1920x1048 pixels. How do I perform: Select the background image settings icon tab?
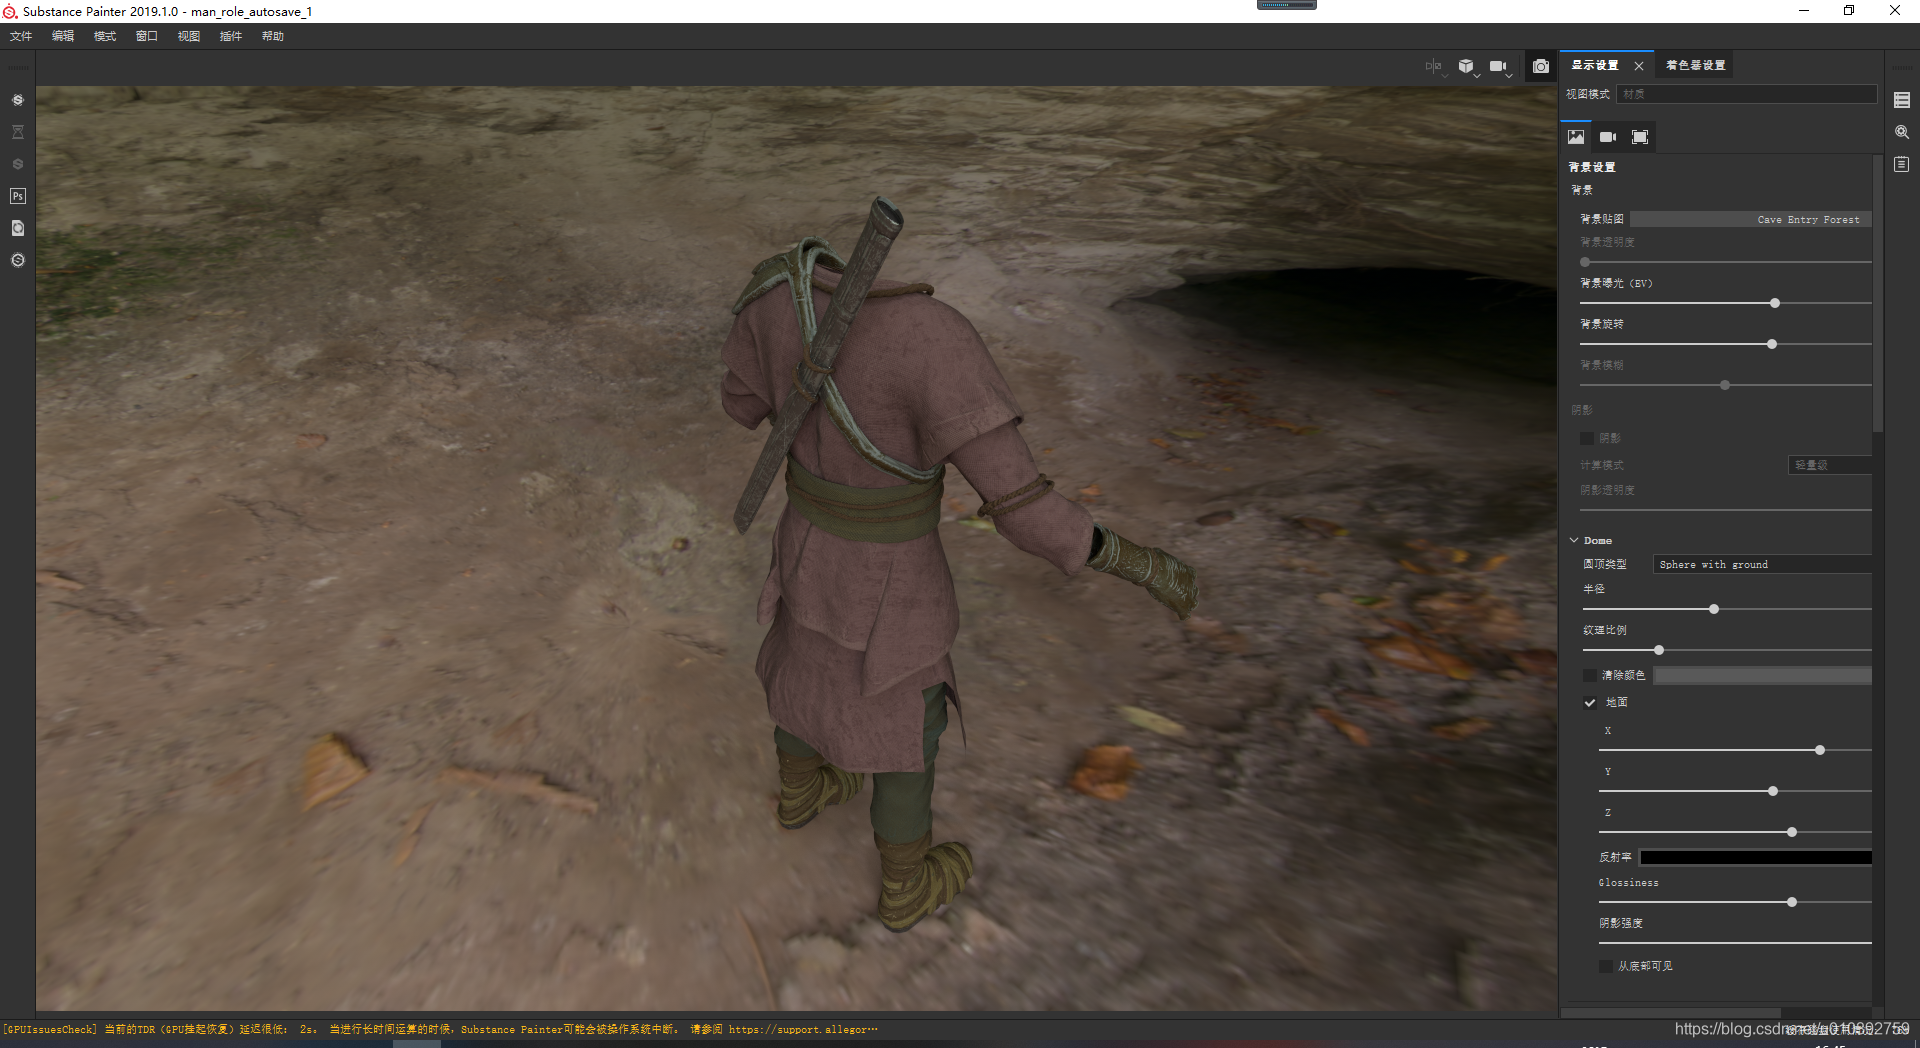tap(1576, 137)
